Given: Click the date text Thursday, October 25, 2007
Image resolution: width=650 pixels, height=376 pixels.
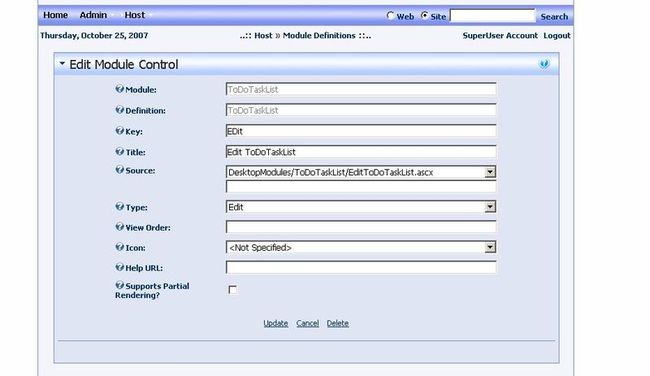Looking at the screenshot, I should coord(94,36).
